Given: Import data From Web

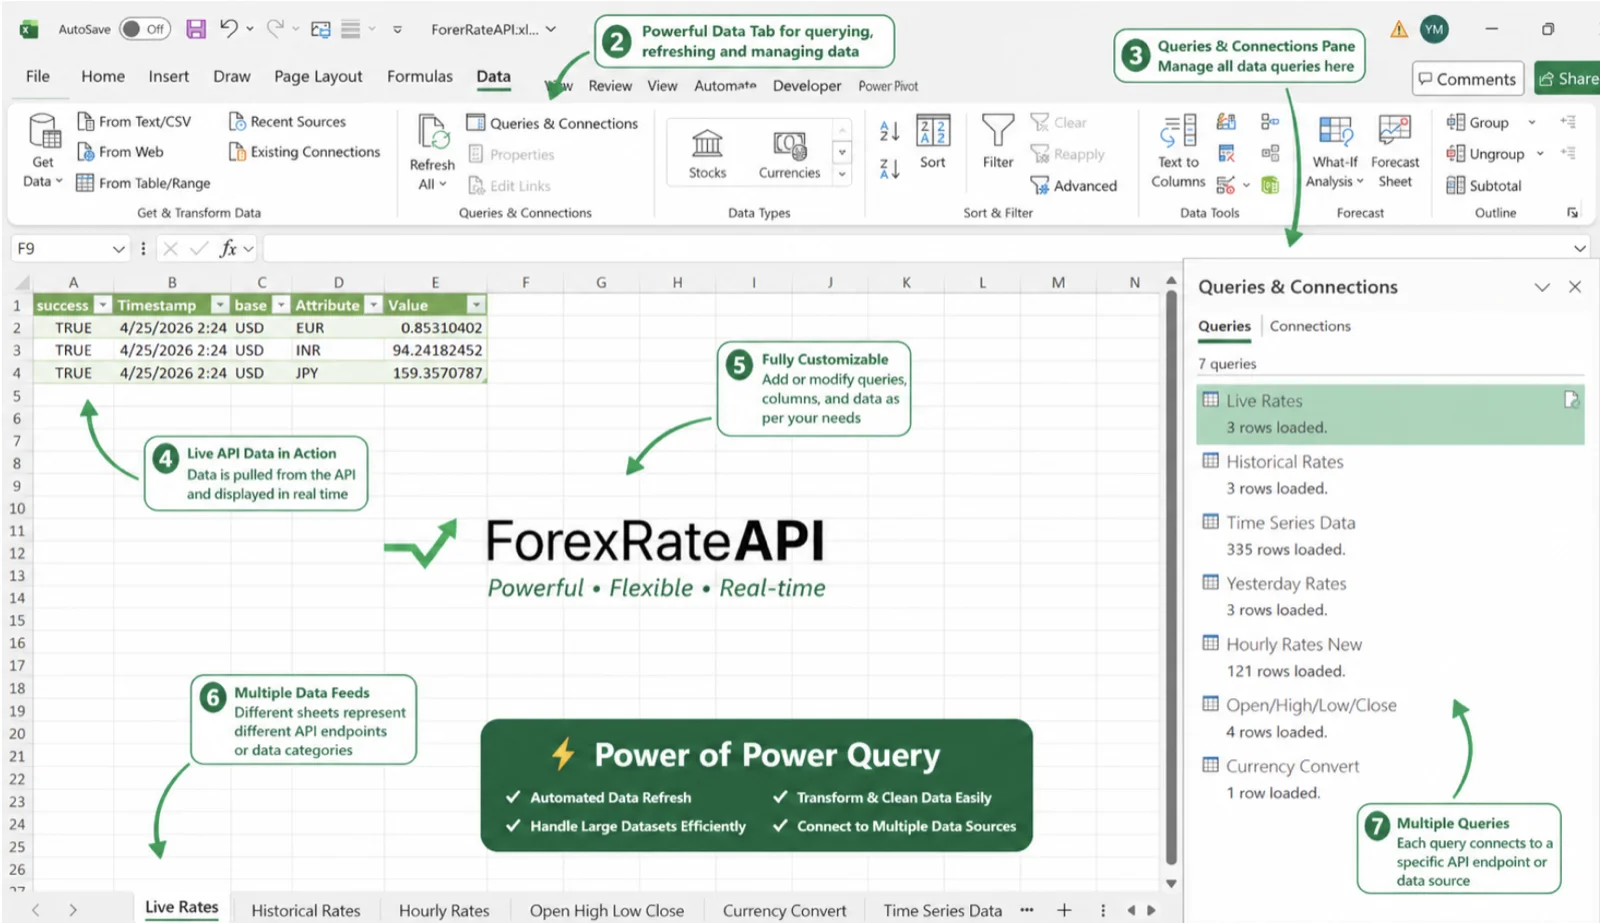Looking at the screenshot, I should point(120,152).
